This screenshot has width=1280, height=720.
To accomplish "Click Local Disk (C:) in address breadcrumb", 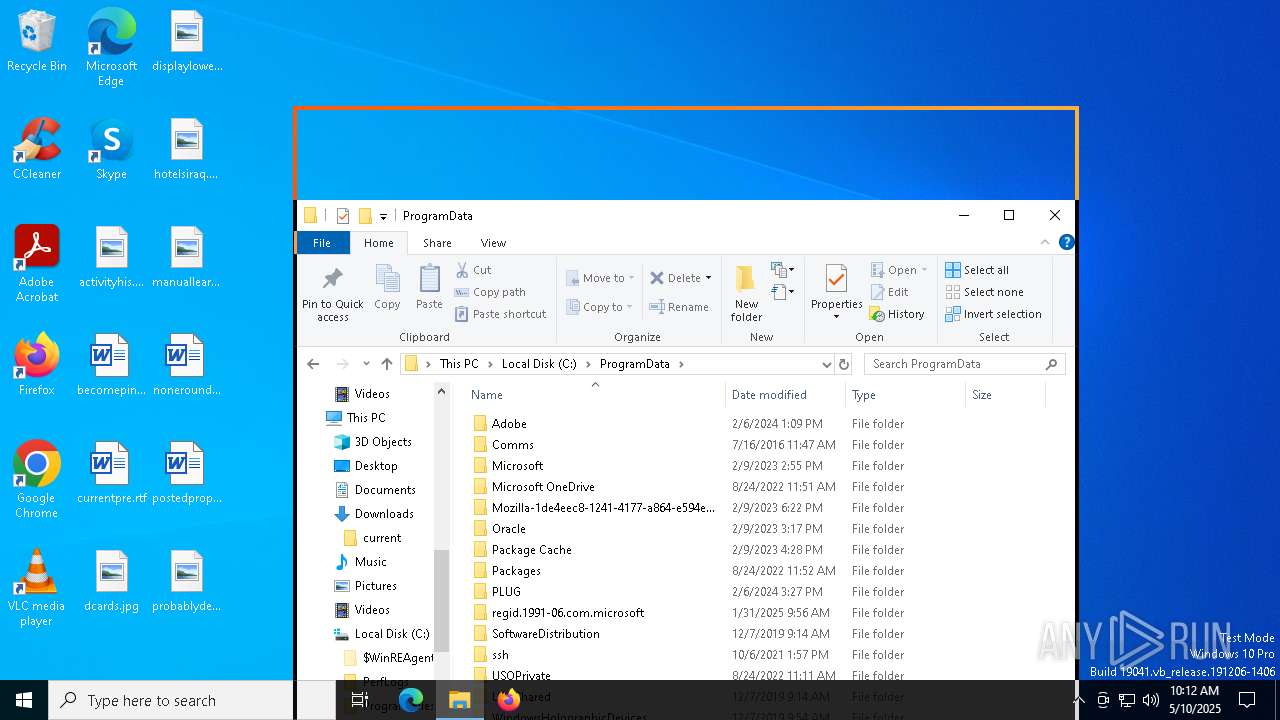I will [x=539, y=364].
